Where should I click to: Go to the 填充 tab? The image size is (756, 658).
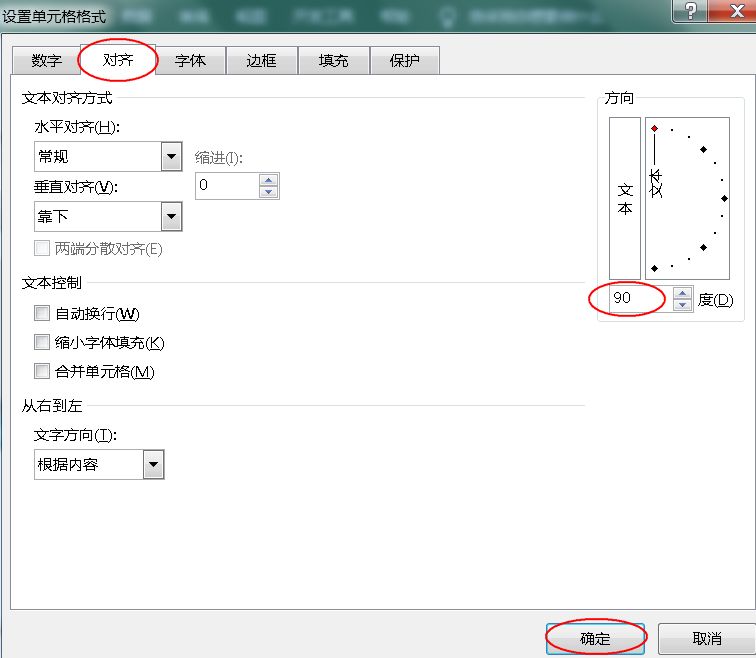[333, 61]
